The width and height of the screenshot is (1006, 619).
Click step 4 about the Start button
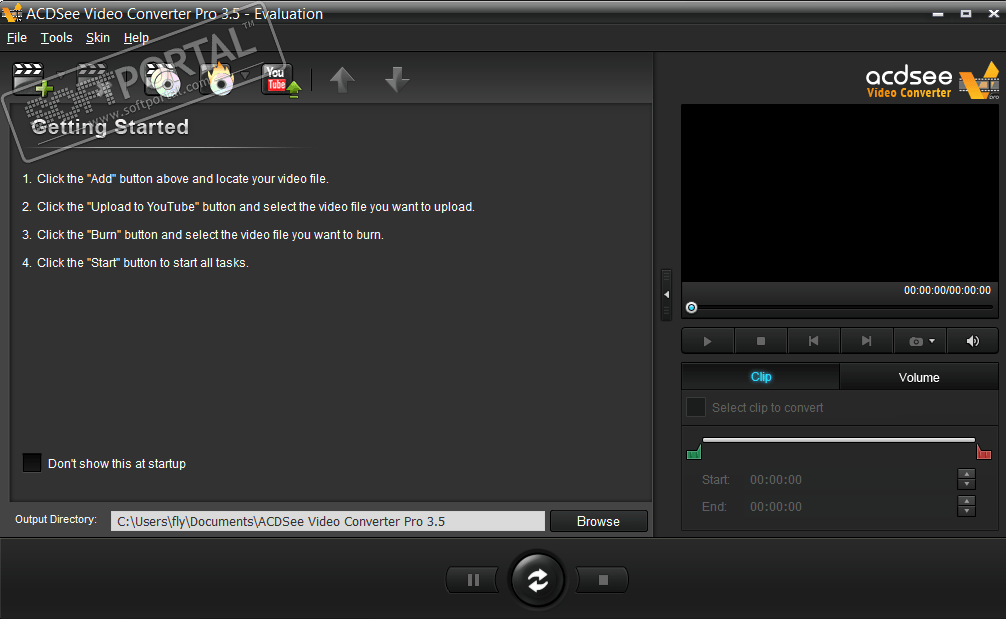tap(135, 263)
